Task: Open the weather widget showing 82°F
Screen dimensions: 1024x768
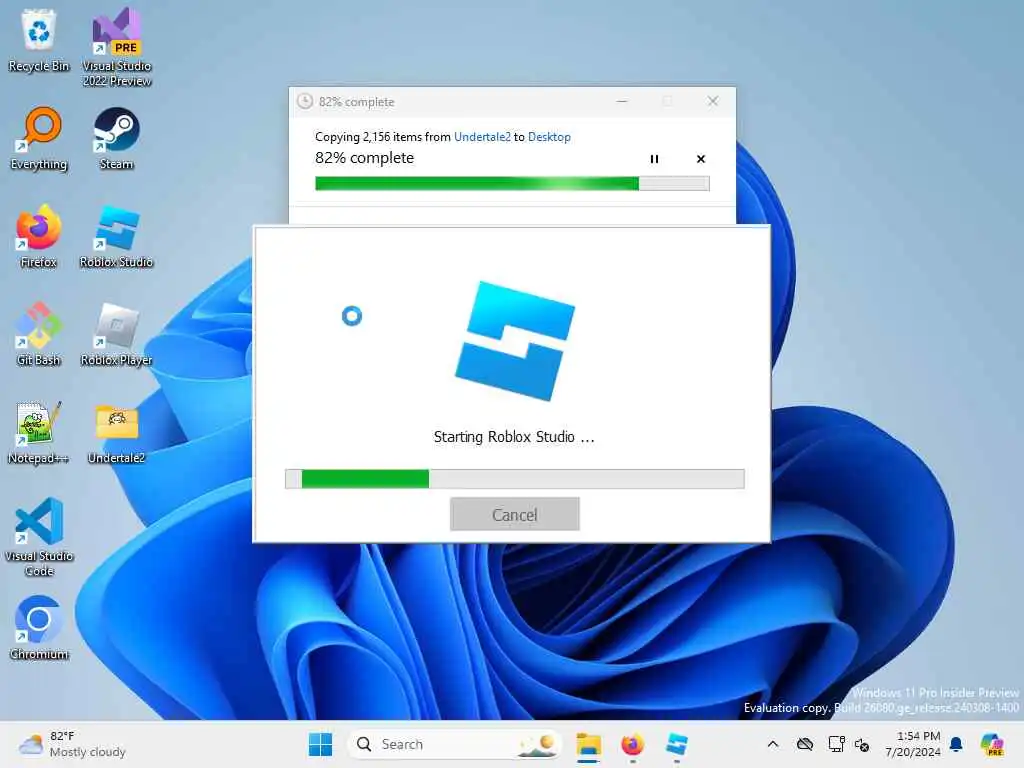Action: (x=72, y=744)
